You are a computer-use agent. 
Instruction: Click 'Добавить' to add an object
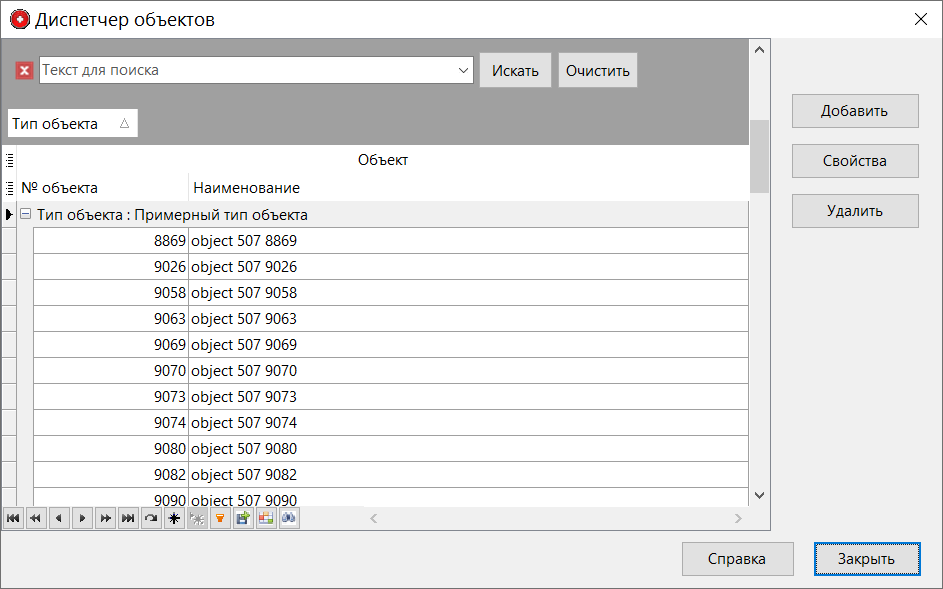tap(854, 111)
